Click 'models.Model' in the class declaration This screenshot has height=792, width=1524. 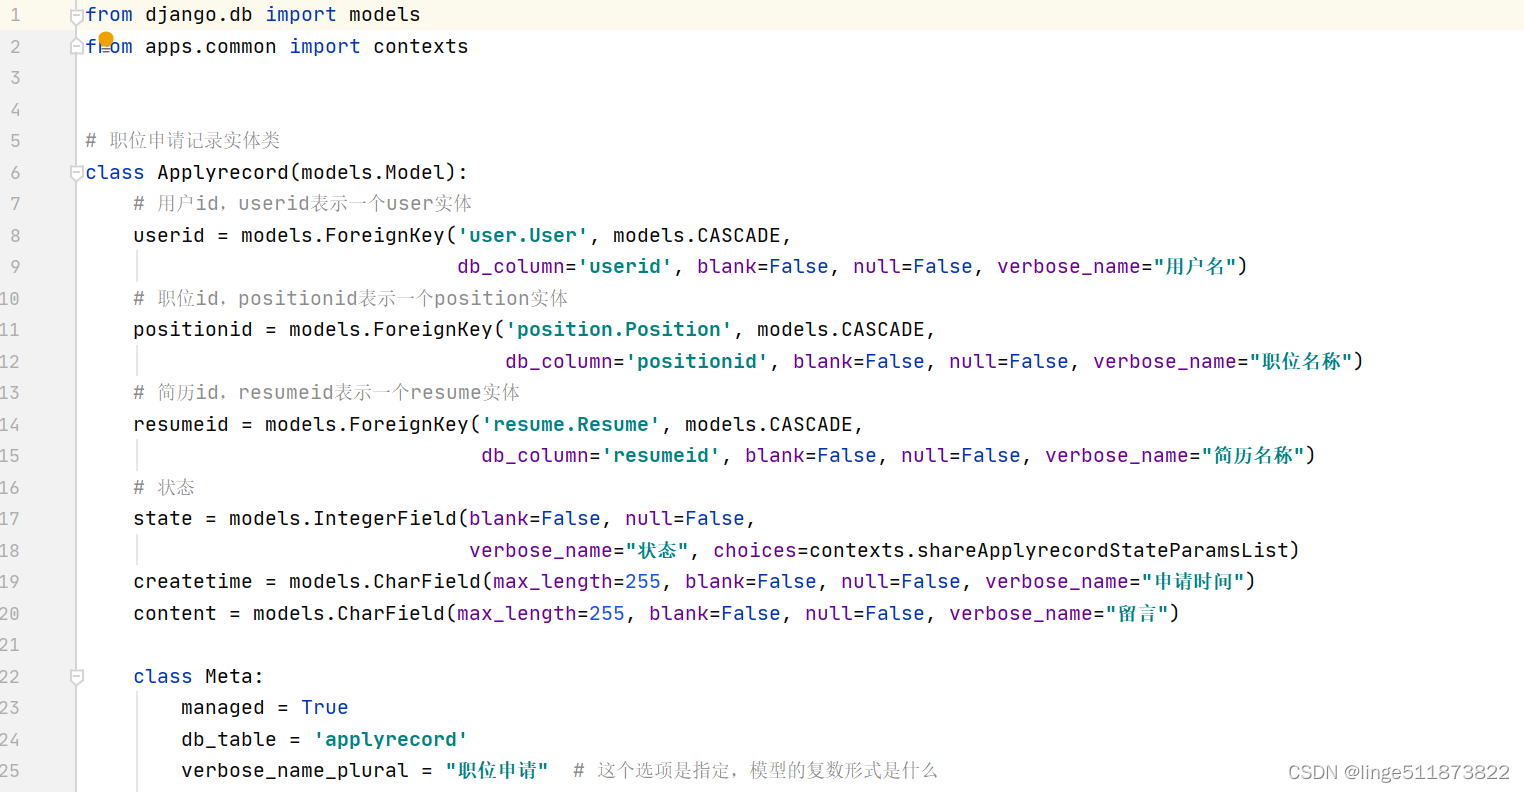373,173
